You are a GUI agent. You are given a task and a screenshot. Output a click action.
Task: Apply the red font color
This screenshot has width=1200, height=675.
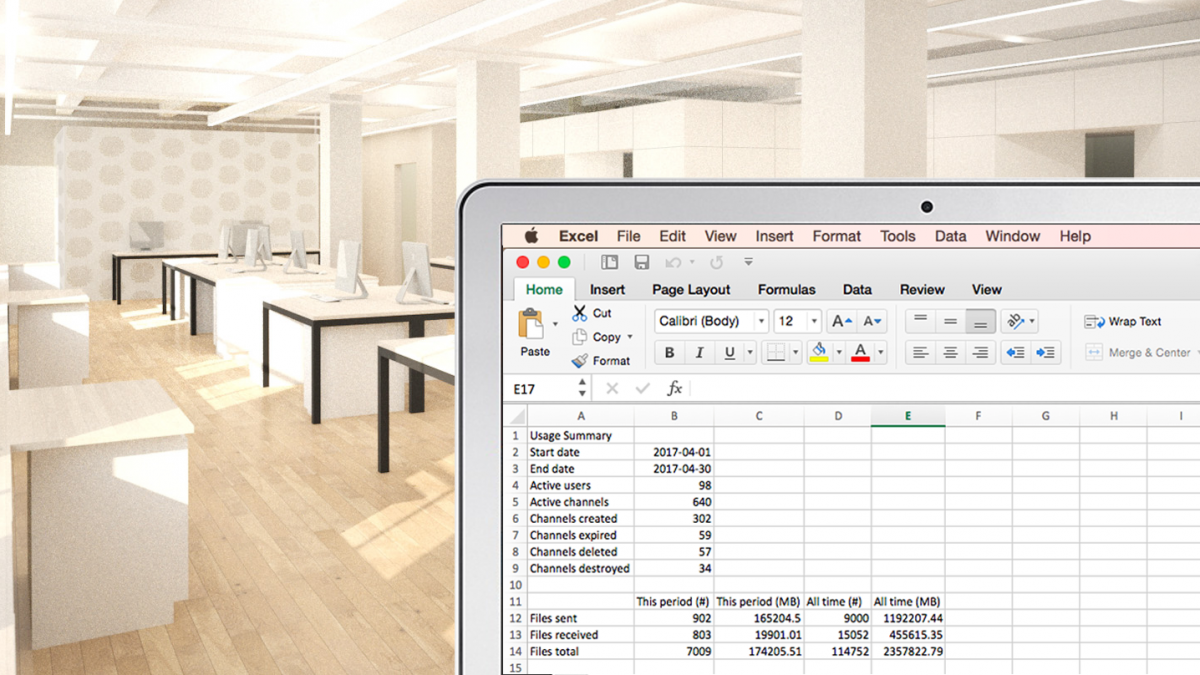click(x=860, y=353)
